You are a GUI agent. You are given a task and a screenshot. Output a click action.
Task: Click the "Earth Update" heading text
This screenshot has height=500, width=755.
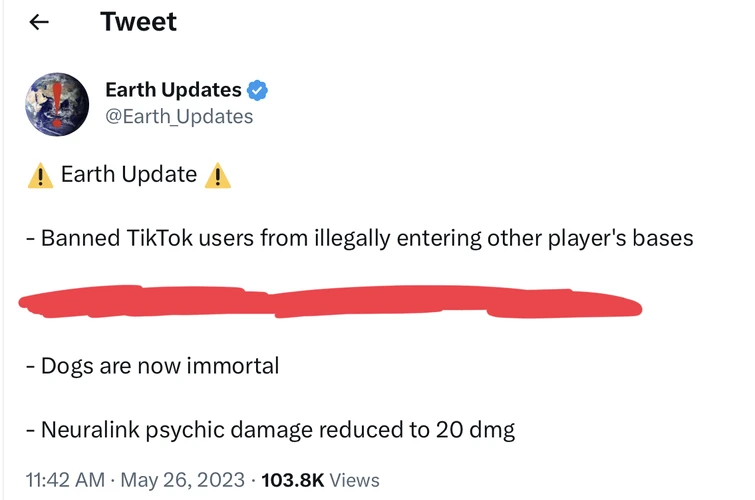click(x=129, y=175)
